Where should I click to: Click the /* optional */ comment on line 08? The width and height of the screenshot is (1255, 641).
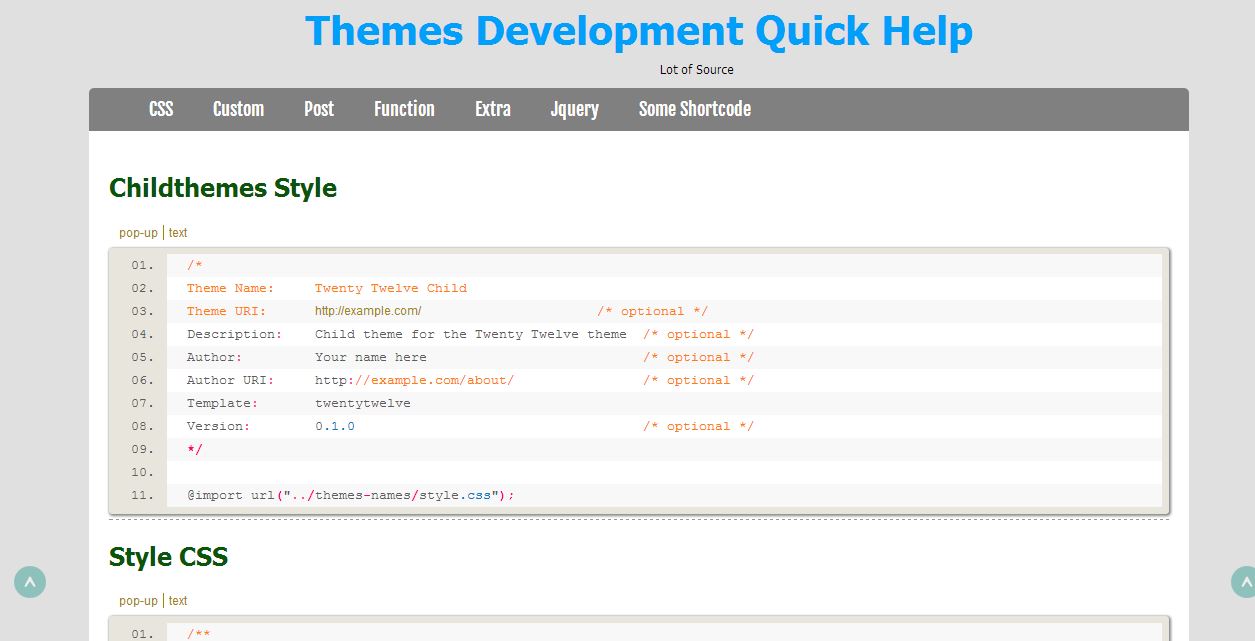[x=699, y=426]
